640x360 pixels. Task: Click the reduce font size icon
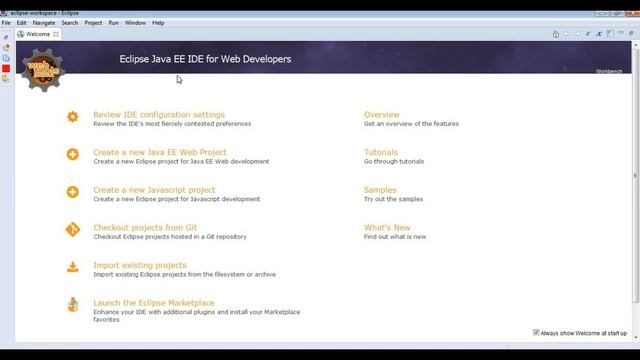coord(588,34)
